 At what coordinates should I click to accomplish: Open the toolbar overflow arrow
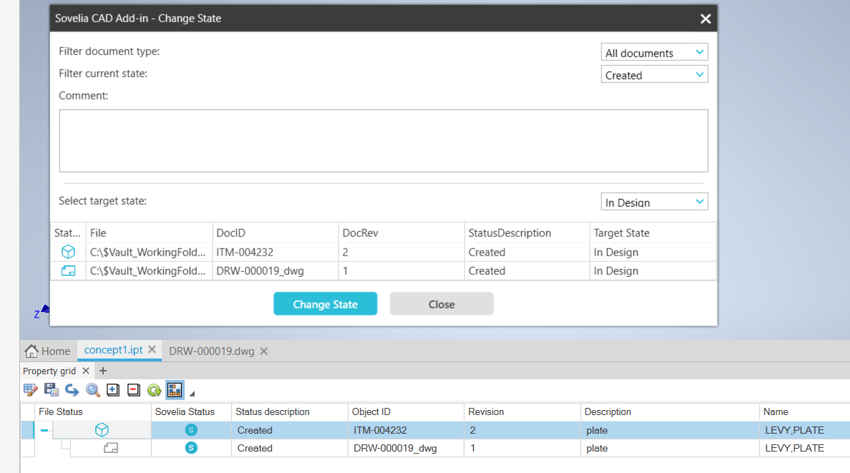[x=192, y=393]
